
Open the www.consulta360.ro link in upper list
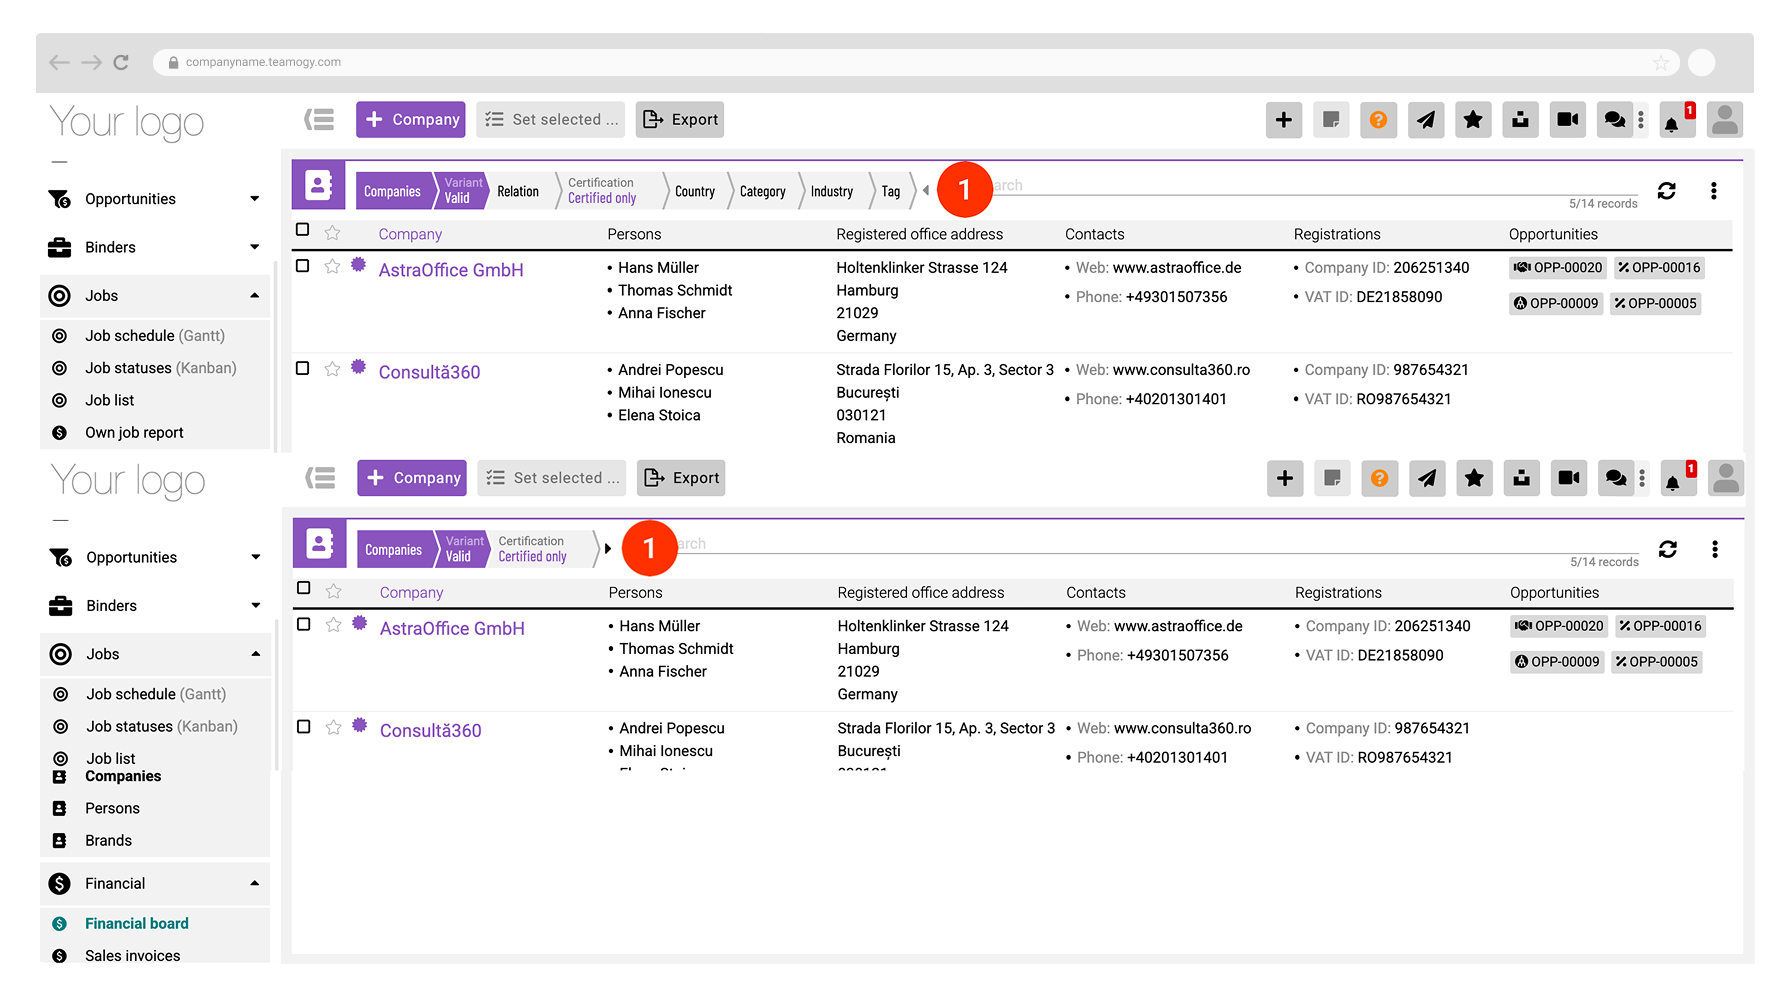pyautogui.click(x=1181, y=370)
